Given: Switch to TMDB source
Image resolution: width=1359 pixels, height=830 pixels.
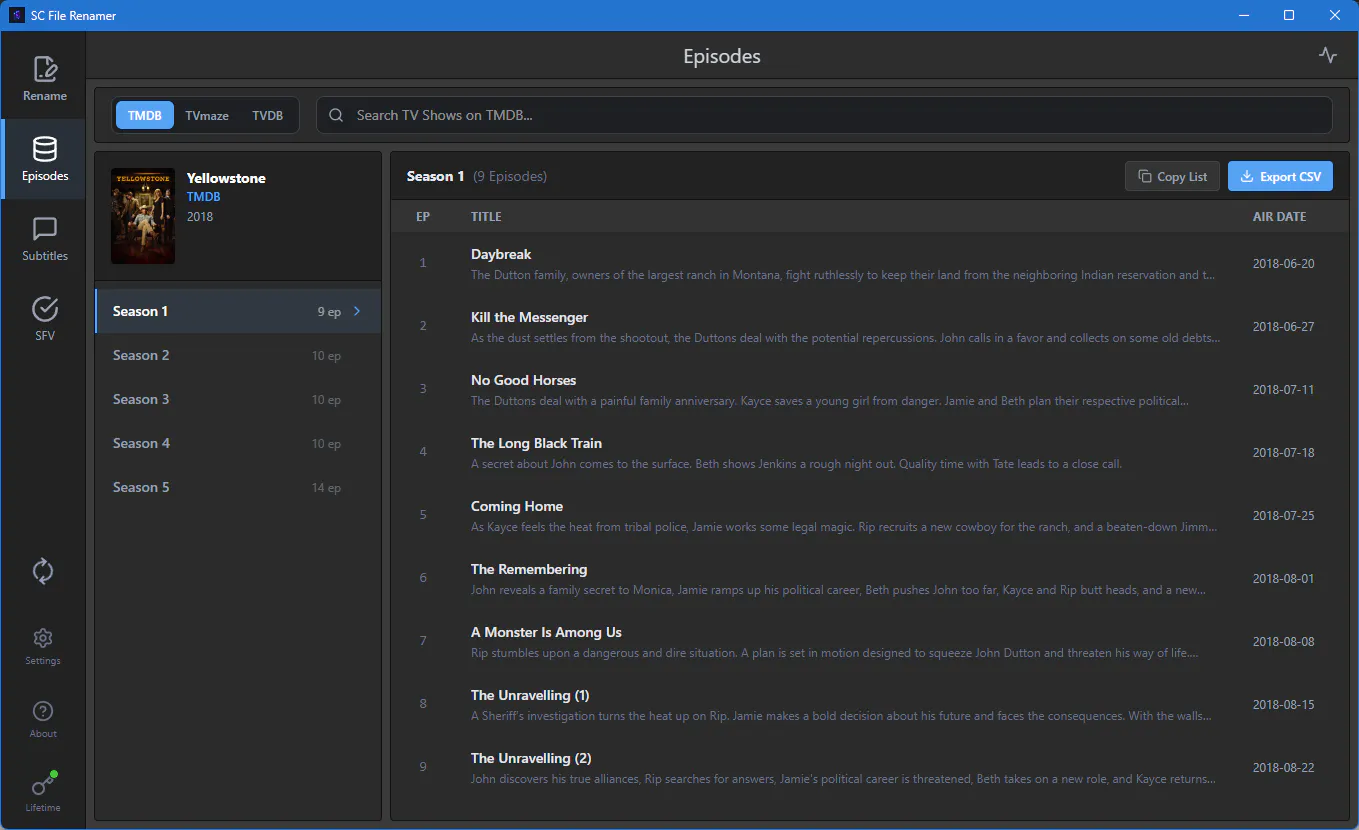Looking at the screenshot, I should click(145, 115).
